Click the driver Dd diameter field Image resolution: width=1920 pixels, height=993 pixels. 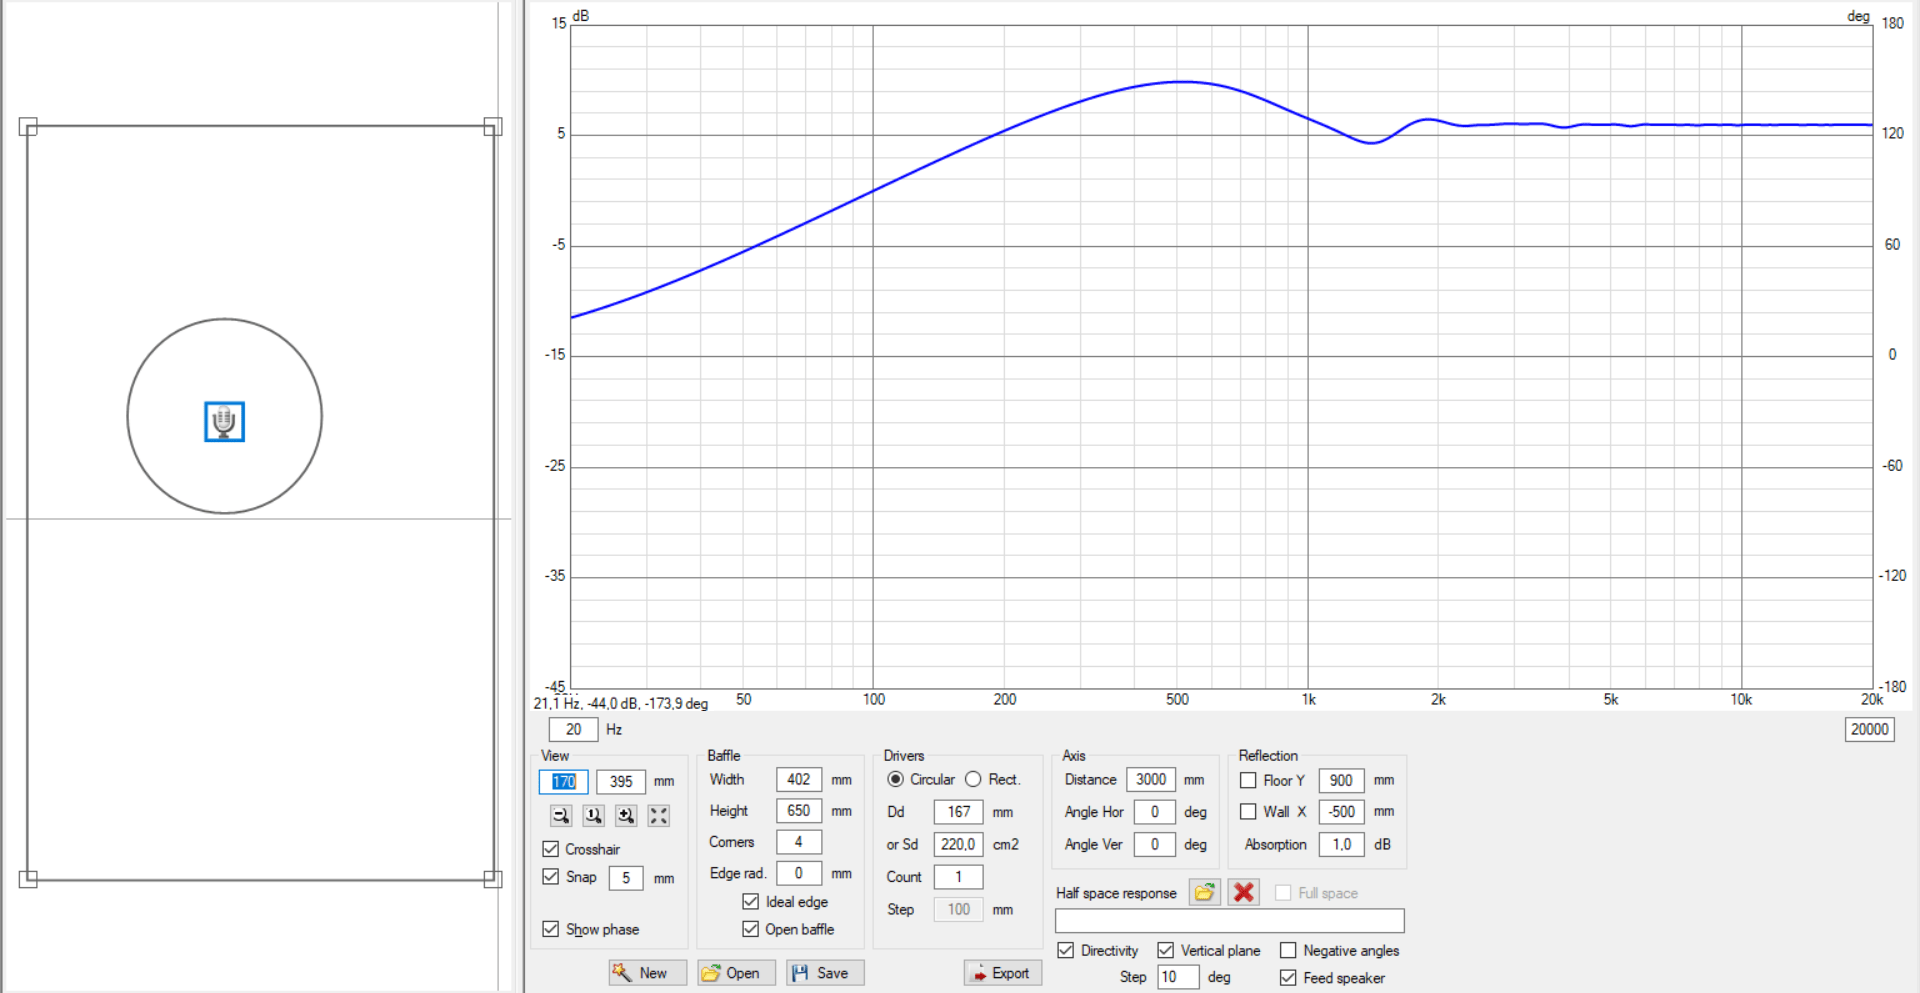tap(959, 812)
